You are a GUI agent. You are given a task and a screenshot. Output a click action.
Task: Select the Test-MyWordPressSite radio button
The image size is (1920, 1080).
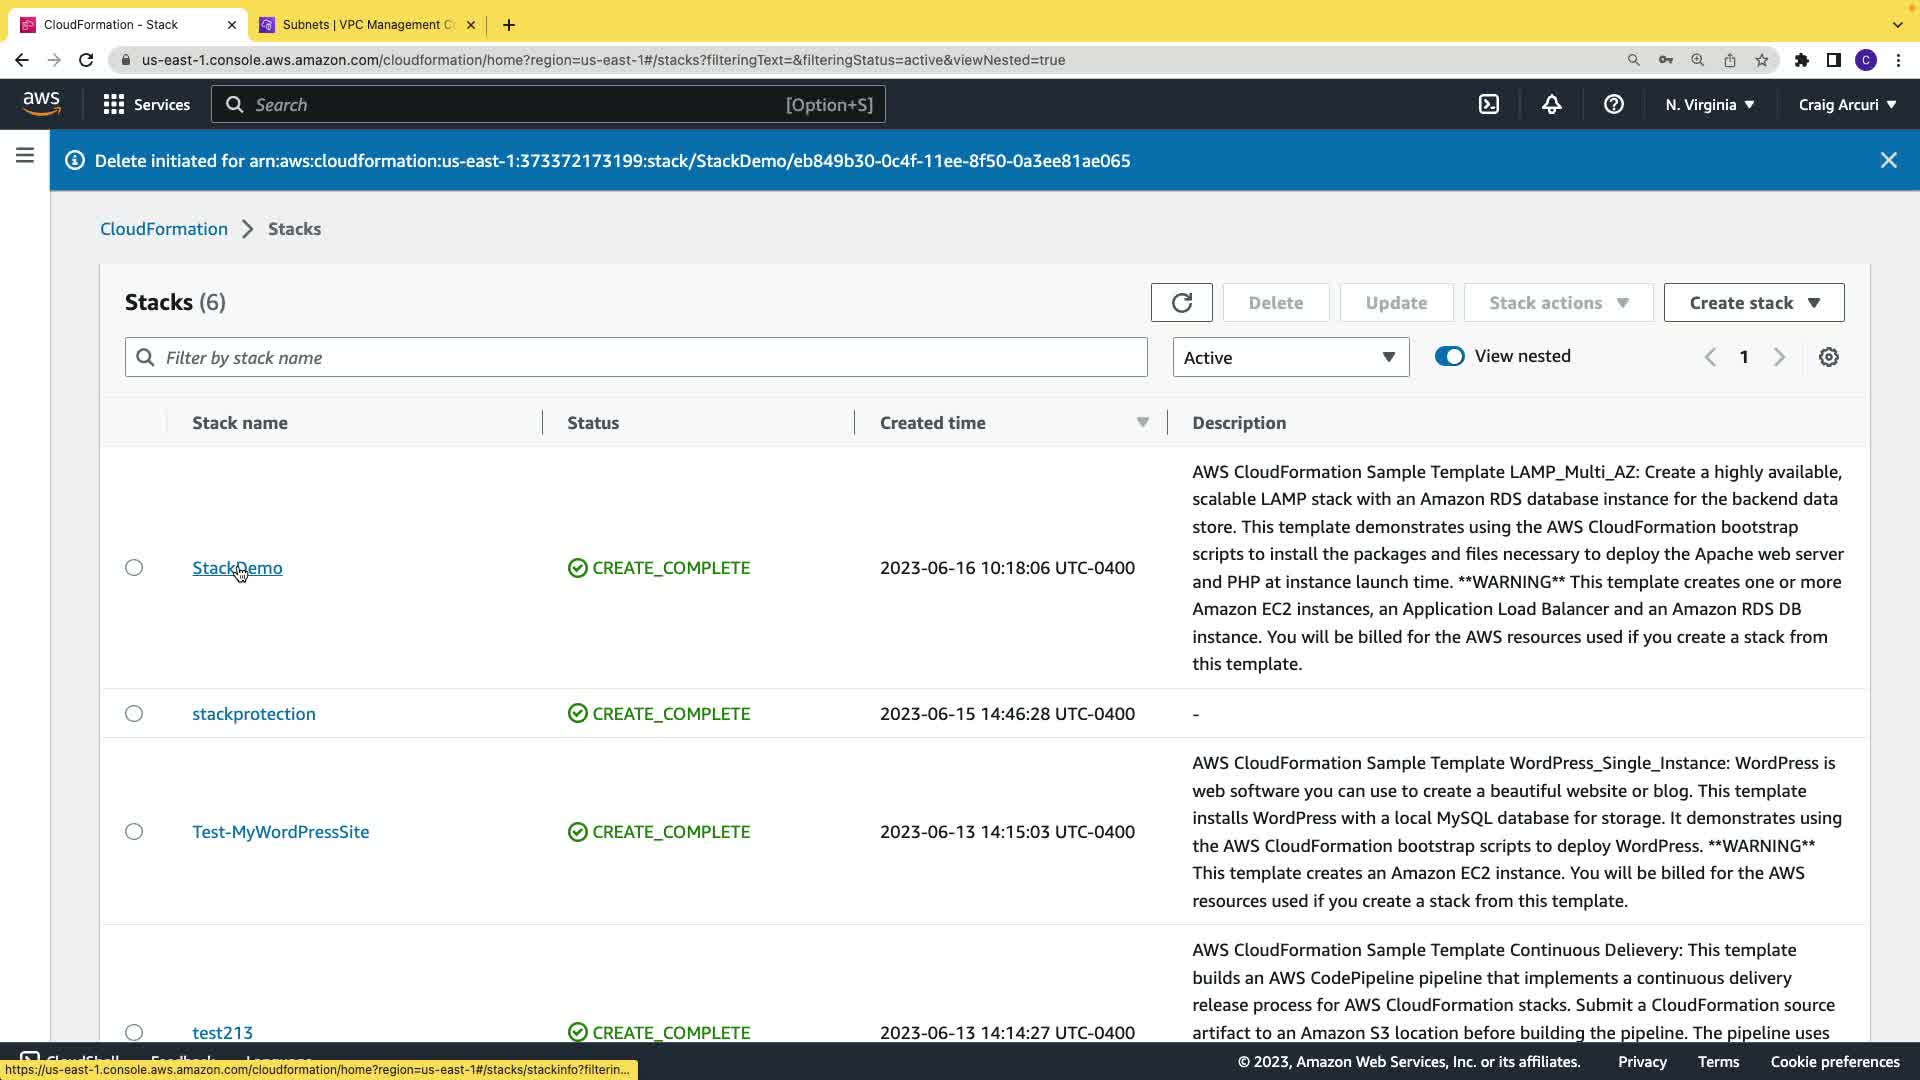point(134,832)
